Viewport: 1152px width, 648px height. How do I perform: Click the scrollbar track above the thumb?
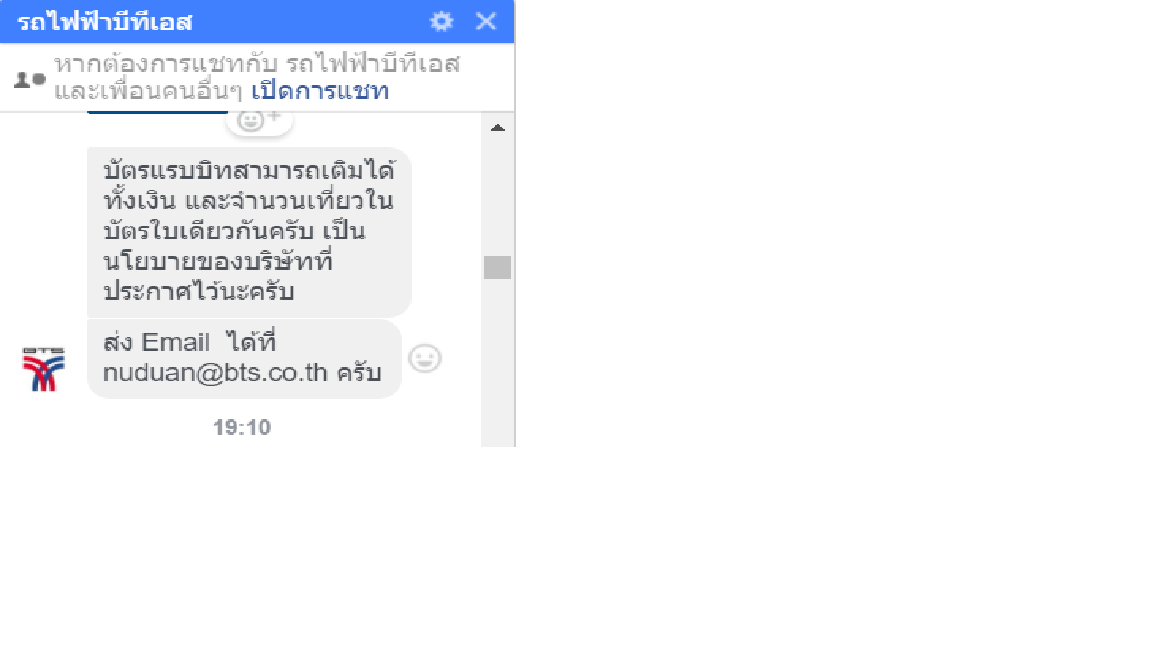click(497, 195)
